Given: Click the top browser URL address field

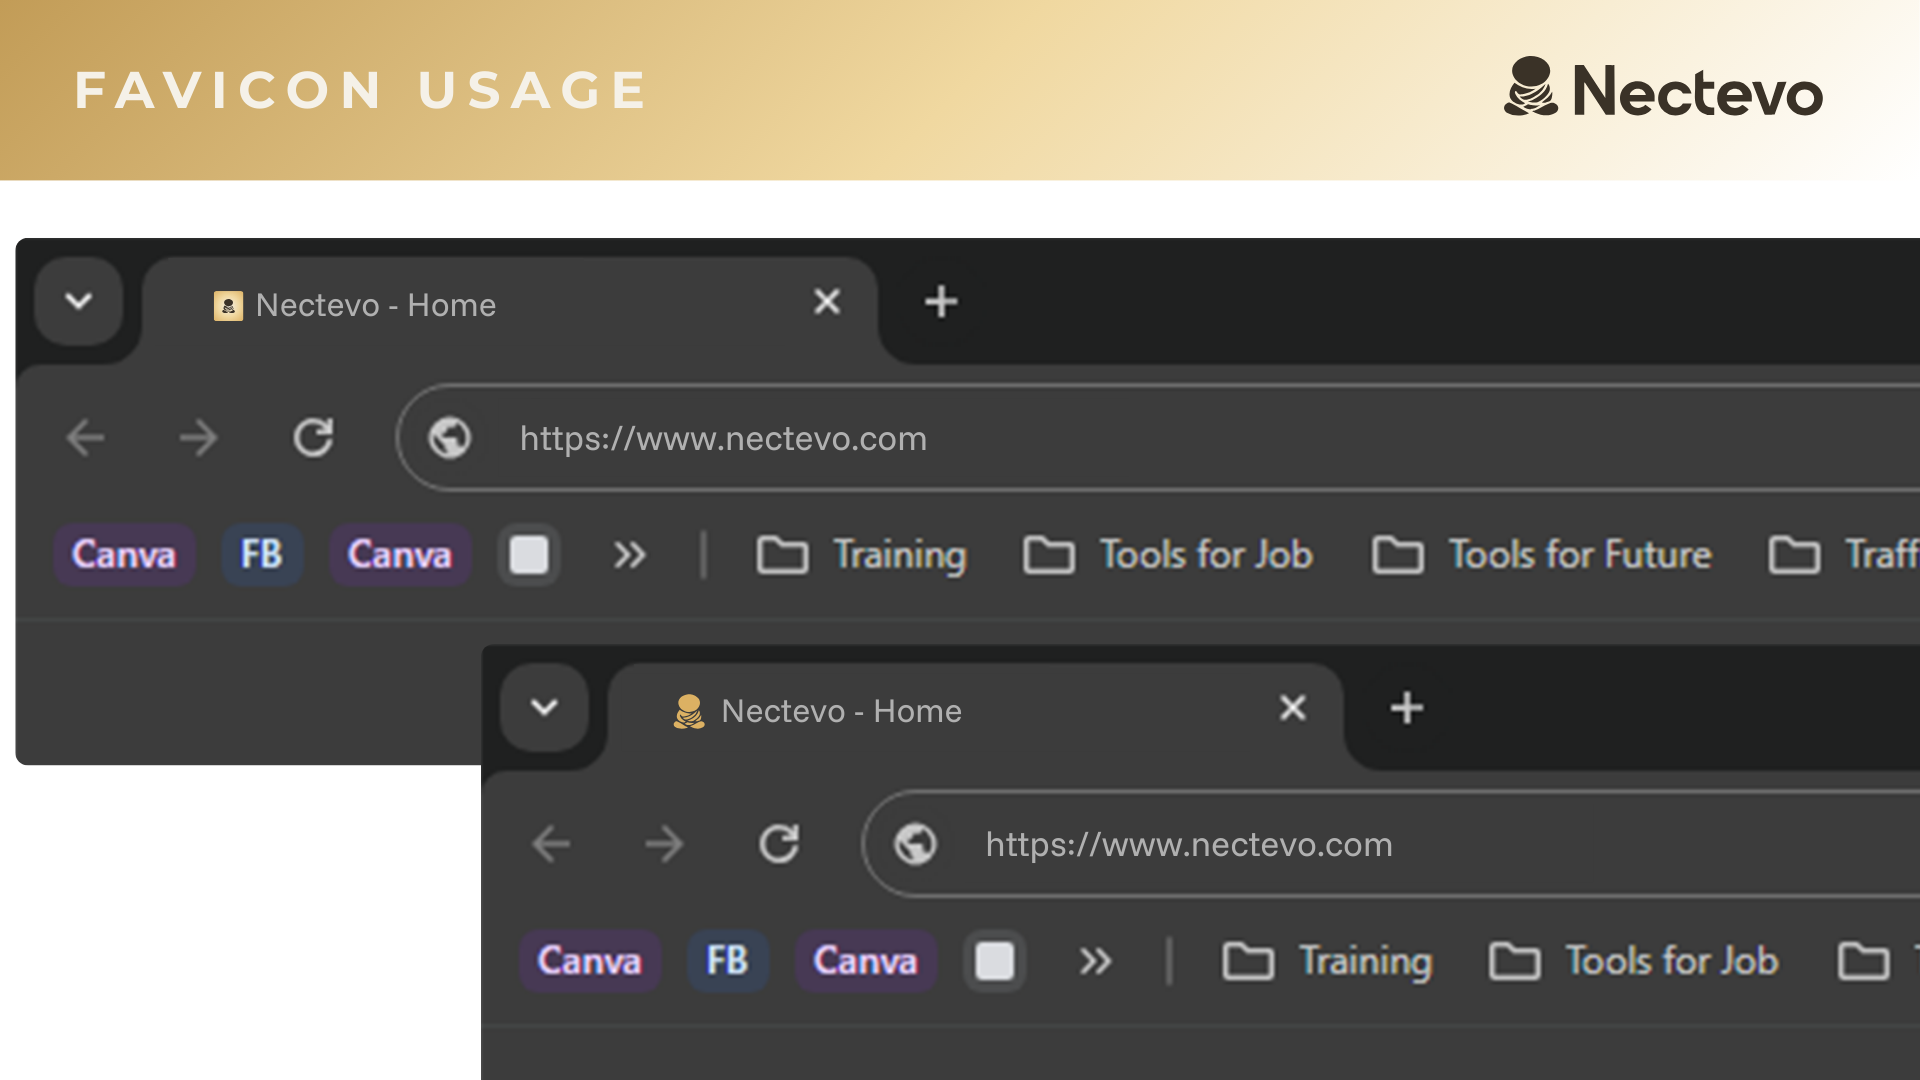Looking at the screenshot, I should pyautogui.click(x=1100, y=438).
